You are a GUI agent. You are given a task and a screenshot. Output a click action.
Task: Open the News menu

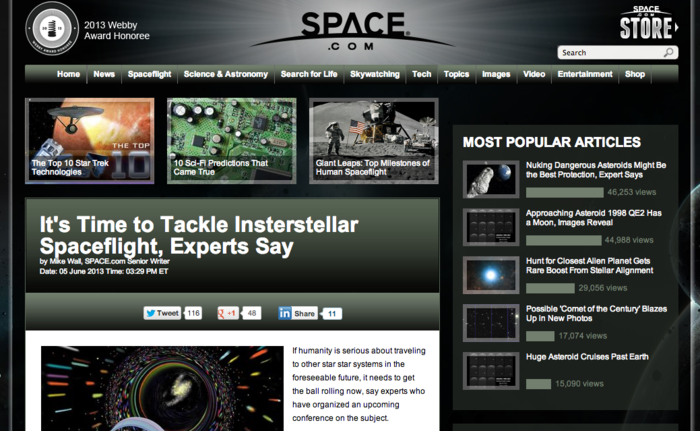(x=104, y=74)
